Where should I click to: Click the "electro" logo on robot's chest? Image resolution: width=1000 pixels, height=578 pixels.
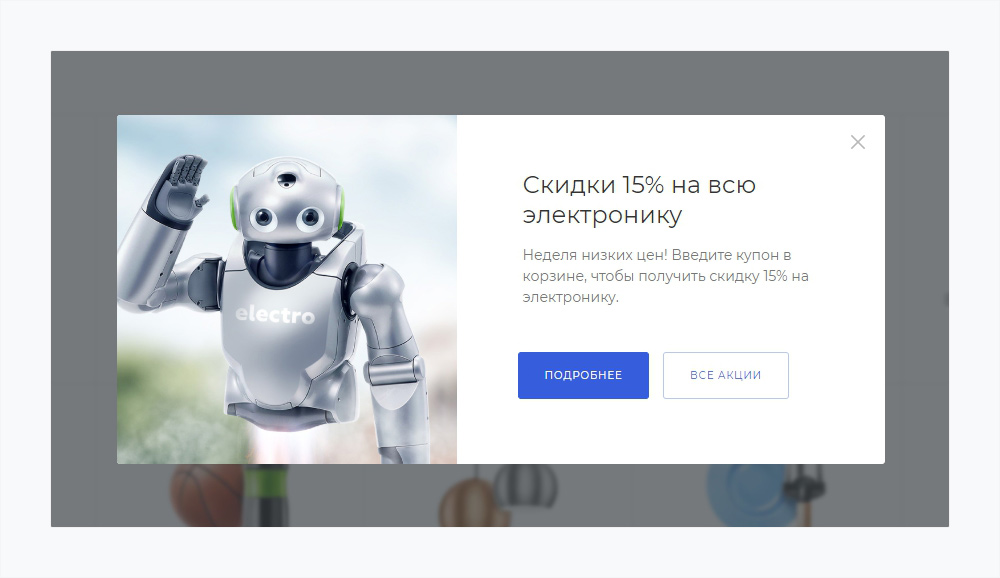pyautogui.click(x=274, y=316)
